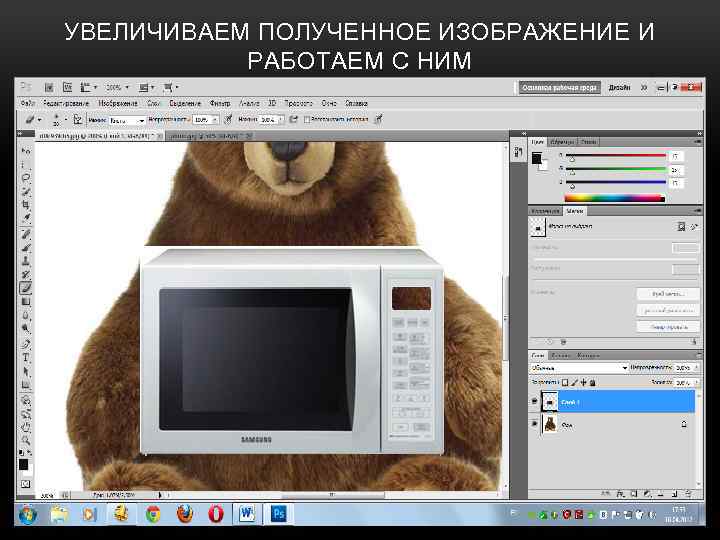Screen dimensions: 720x540
Task: Select the Zoom magnifier tool
Action: tap(26, 441)
